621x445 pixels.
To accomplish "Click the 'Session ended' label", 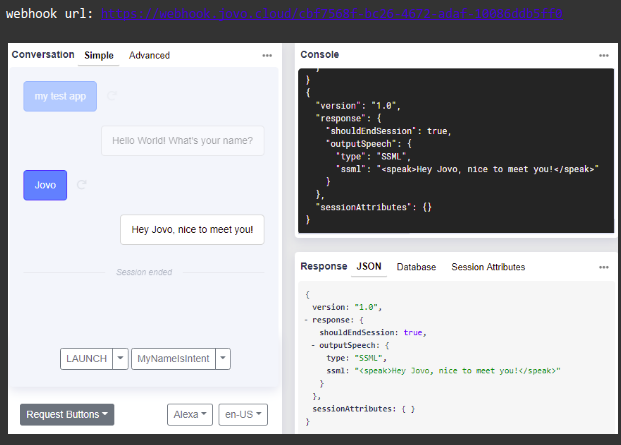I will click(x=144, y=272).
